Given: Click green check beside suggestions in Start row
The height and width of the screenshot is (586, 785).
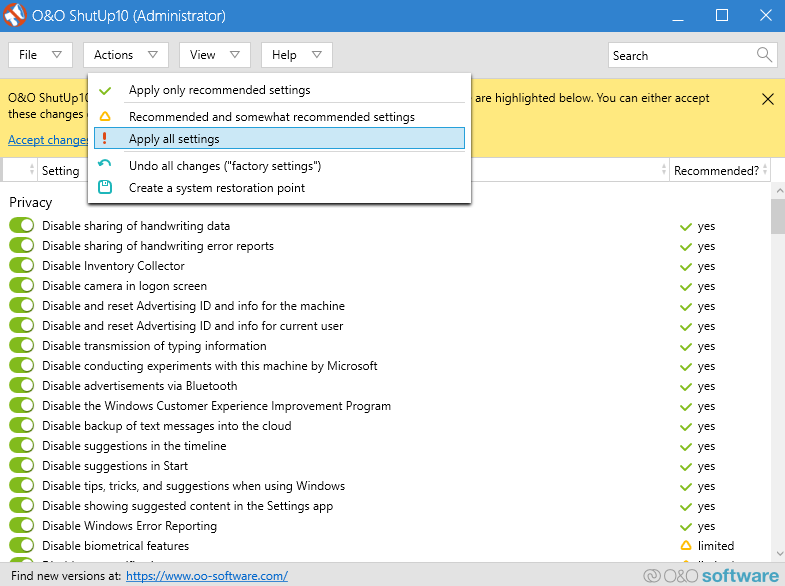Looking at the screenshot, I should (x=686, y=467).
